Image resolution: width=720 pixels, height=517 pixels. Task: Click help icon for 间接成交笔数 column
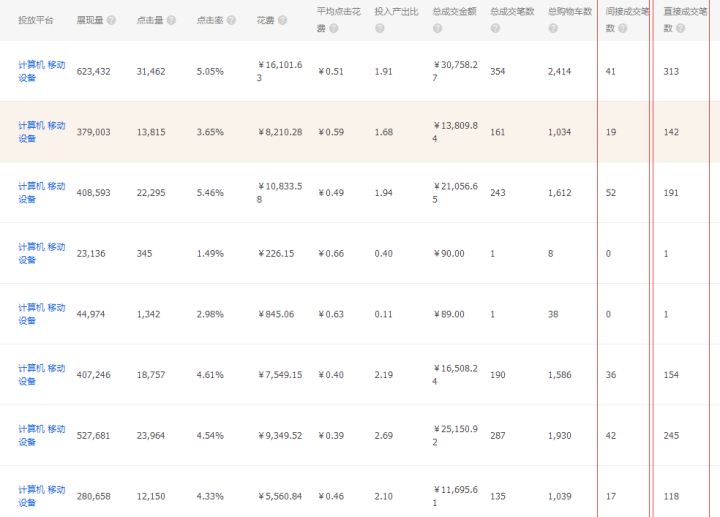click(x=623, y=28)
